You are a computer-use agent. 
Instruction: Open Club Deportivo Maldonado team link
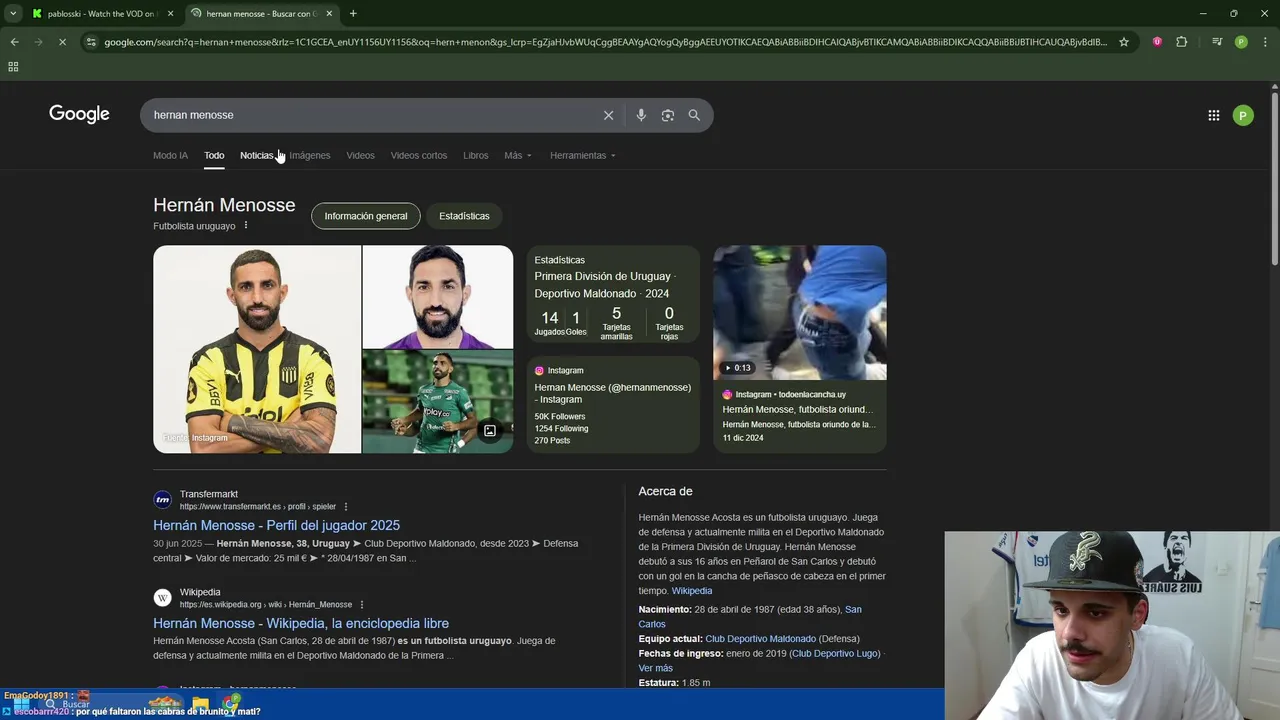click(x=760, y=639)
